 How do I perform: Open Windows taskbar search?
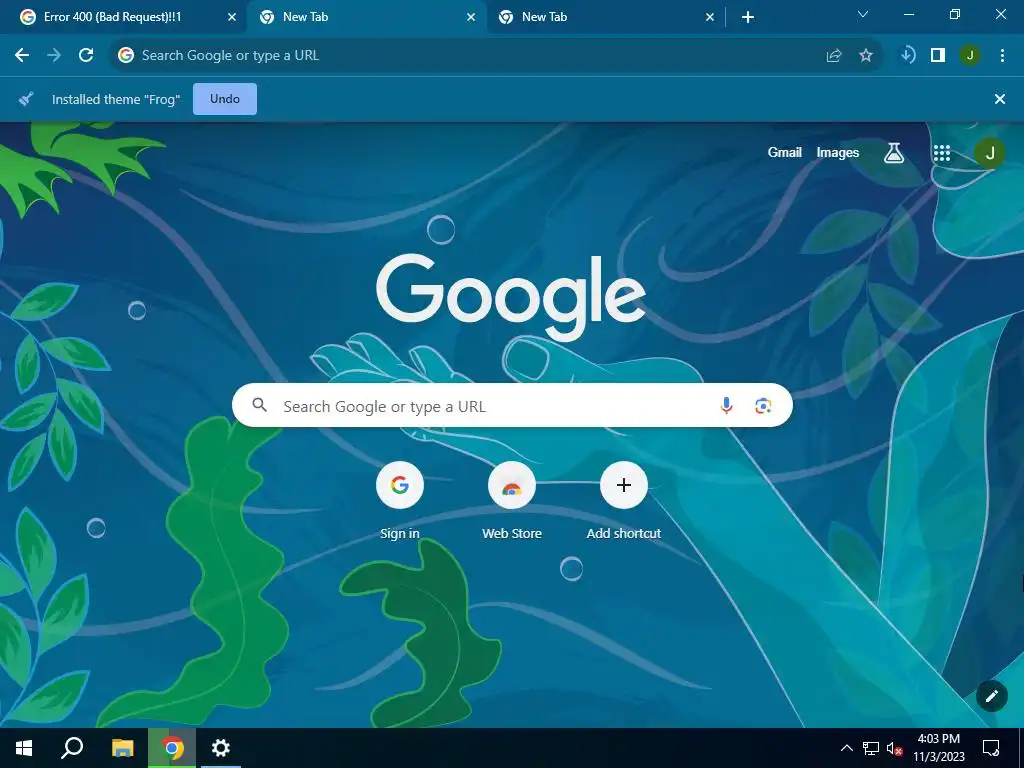(x=72, y=748)
